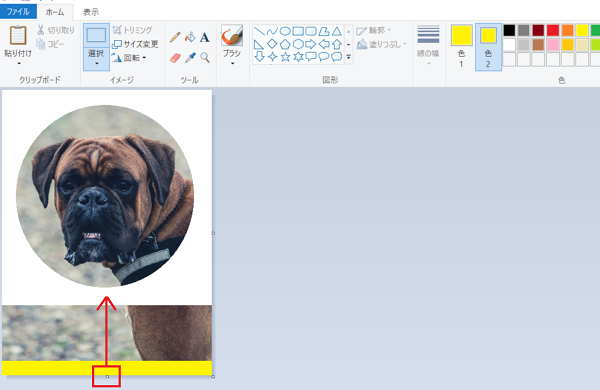Pick the black color swatch
The height and width of the screenshot is (390, 600).
click(509, 30)
